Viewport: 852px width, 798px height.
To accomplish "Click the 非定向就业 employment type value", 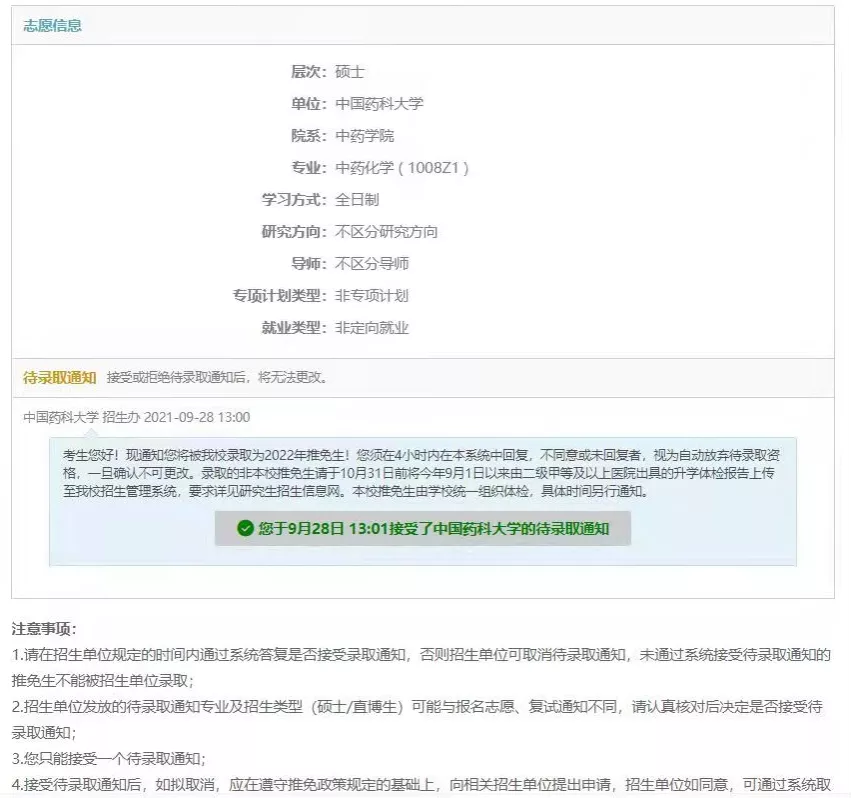I will [372, 327].
